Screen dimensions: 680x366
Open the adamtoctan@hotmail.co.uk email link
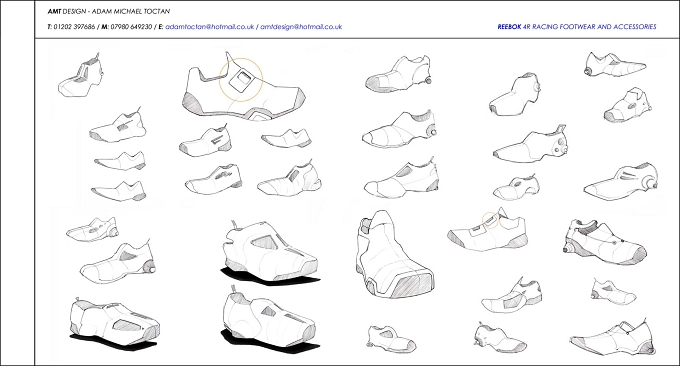(x=209, y=27)
